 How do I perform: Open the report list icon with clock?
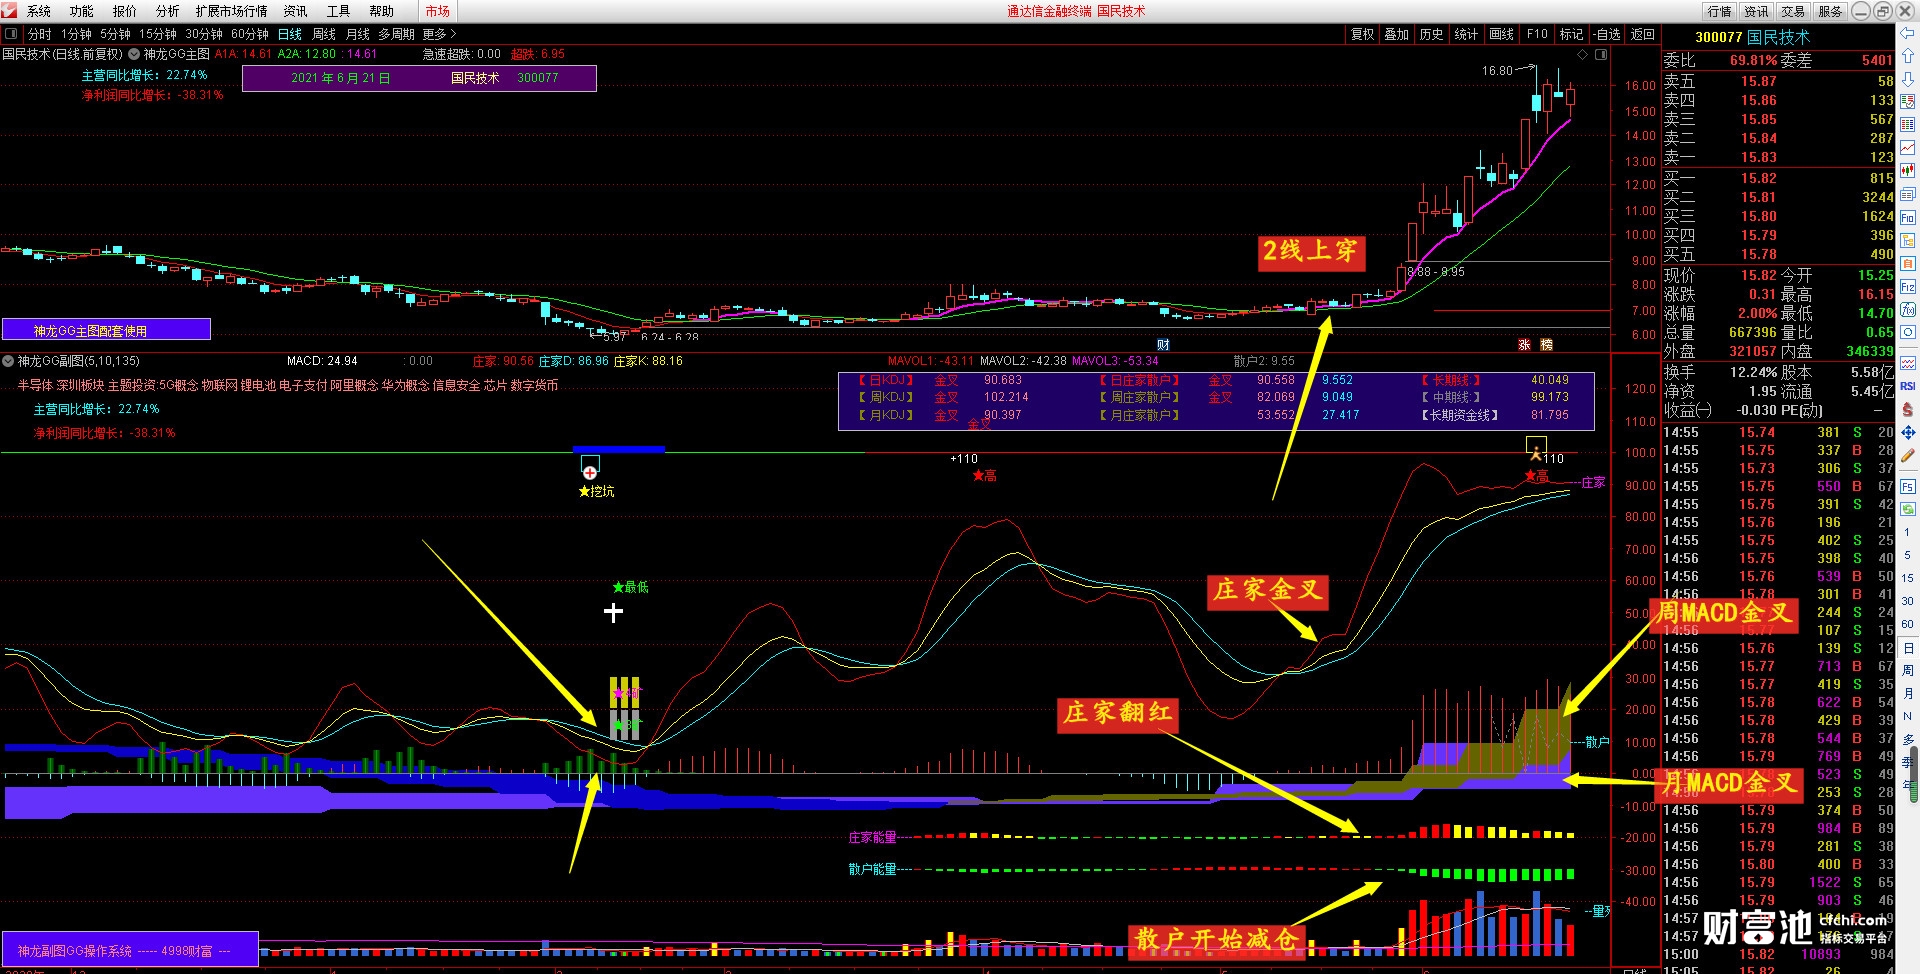(1908, 100)
